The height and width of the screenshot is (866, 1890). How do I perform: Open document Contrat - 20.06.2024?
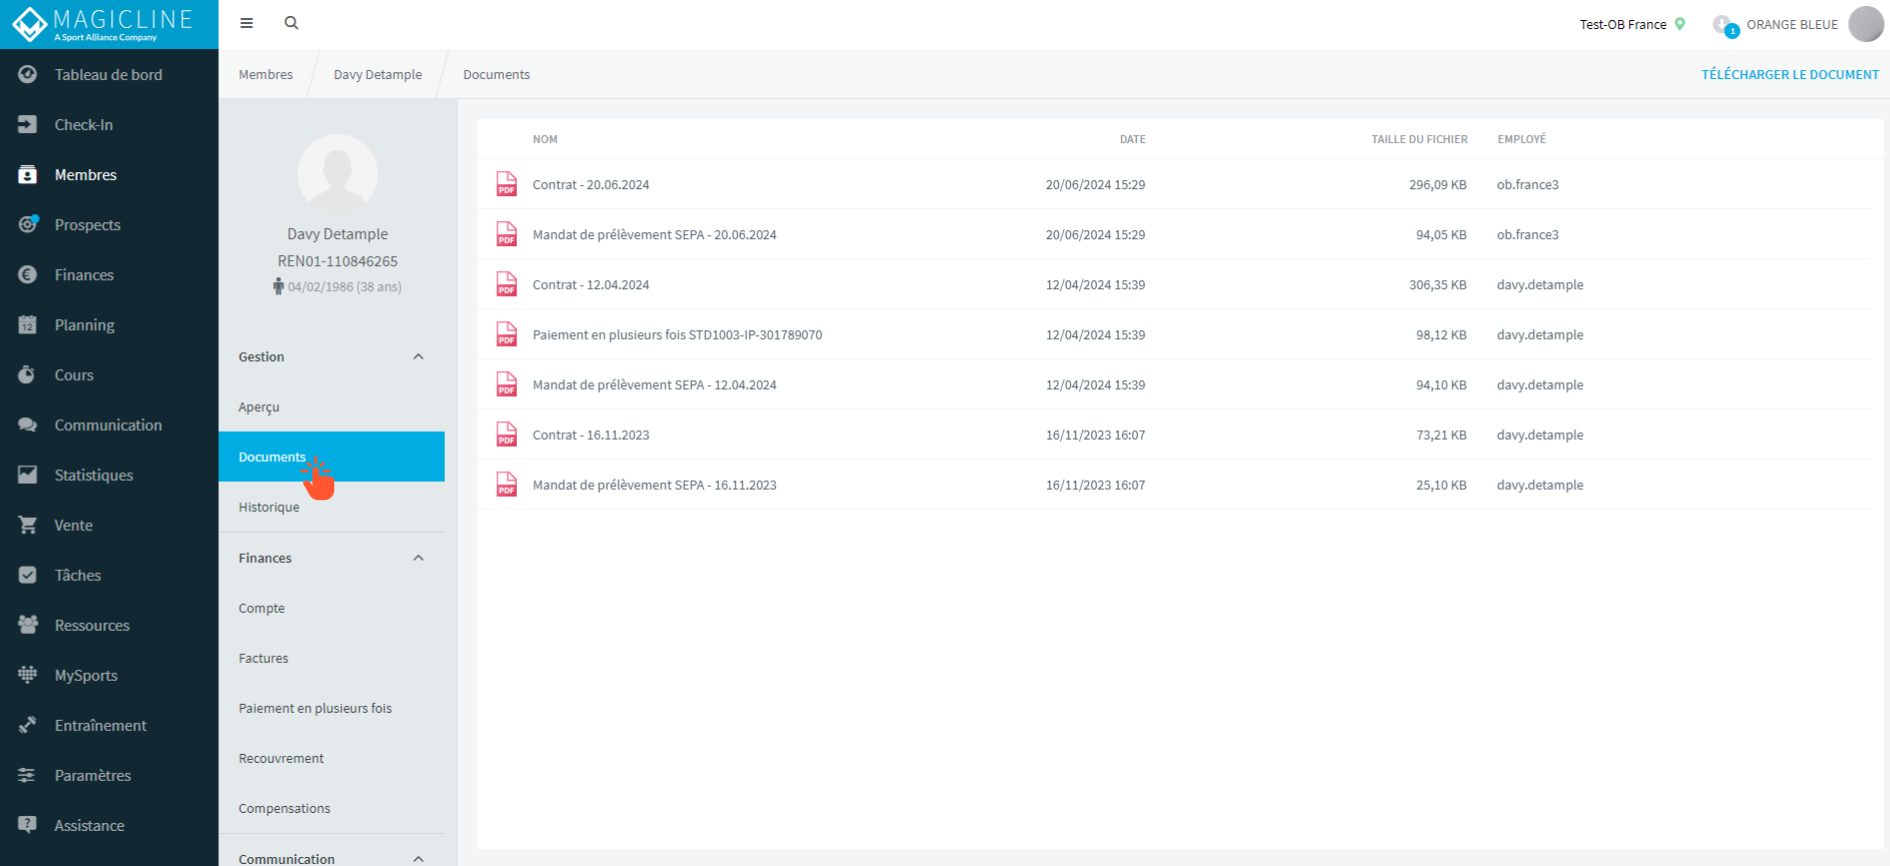pos(591,184)
